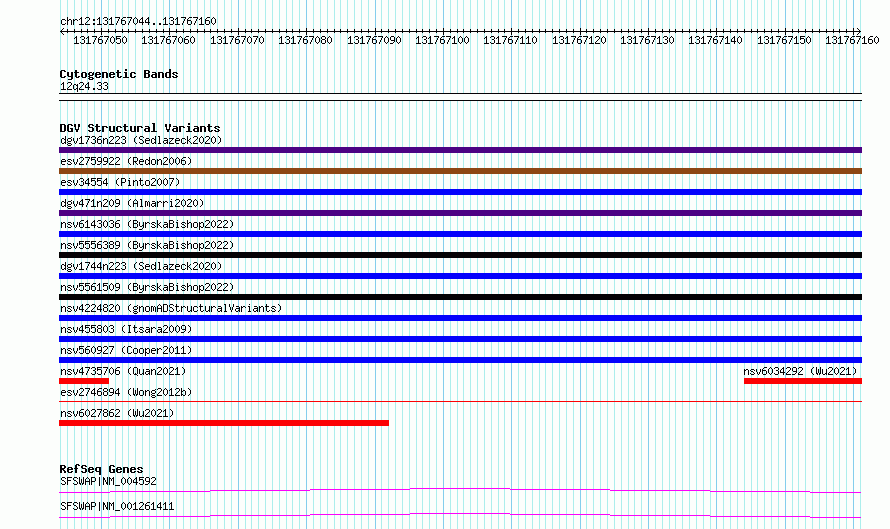The height and width of the screenshot is (529, 890).
Task: Click ruler position 131767100
Action: point(442,40)
